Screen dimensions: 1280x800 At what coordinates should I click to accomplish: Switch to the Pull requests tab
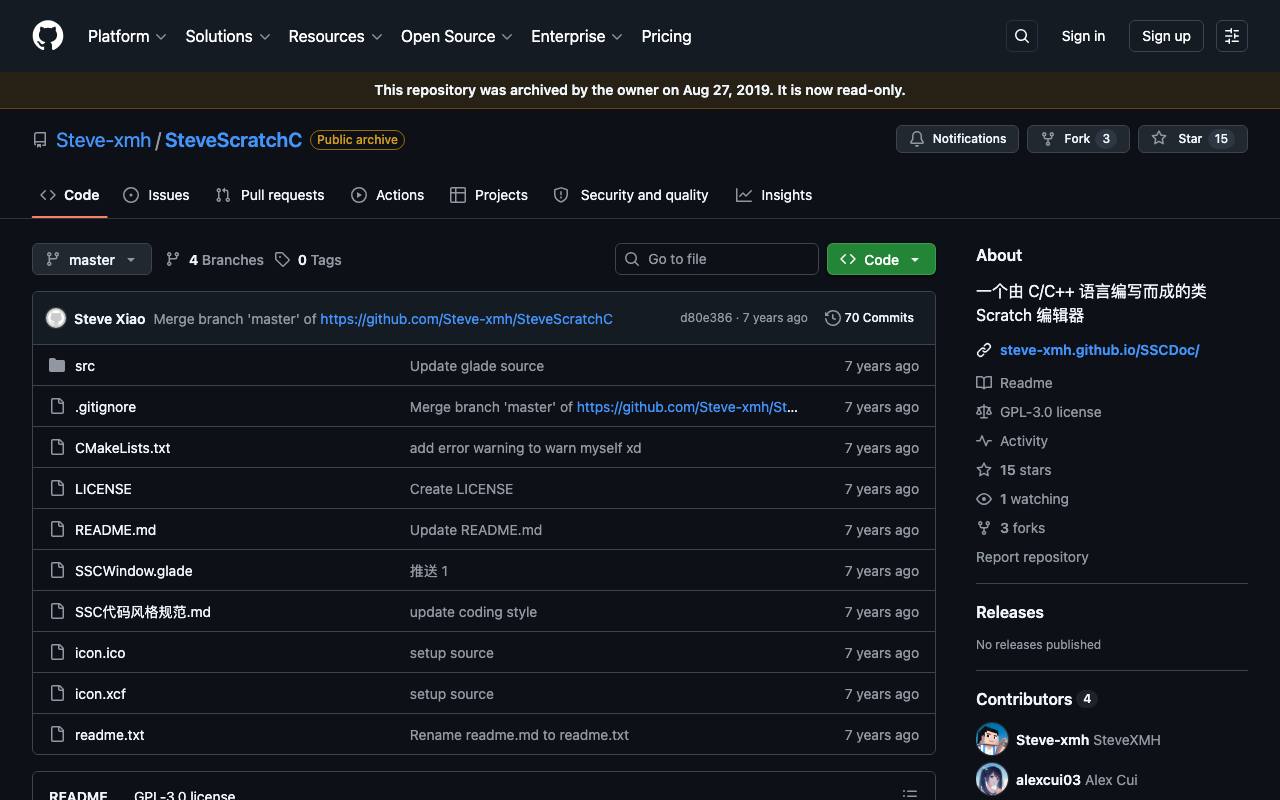point(270,195)
